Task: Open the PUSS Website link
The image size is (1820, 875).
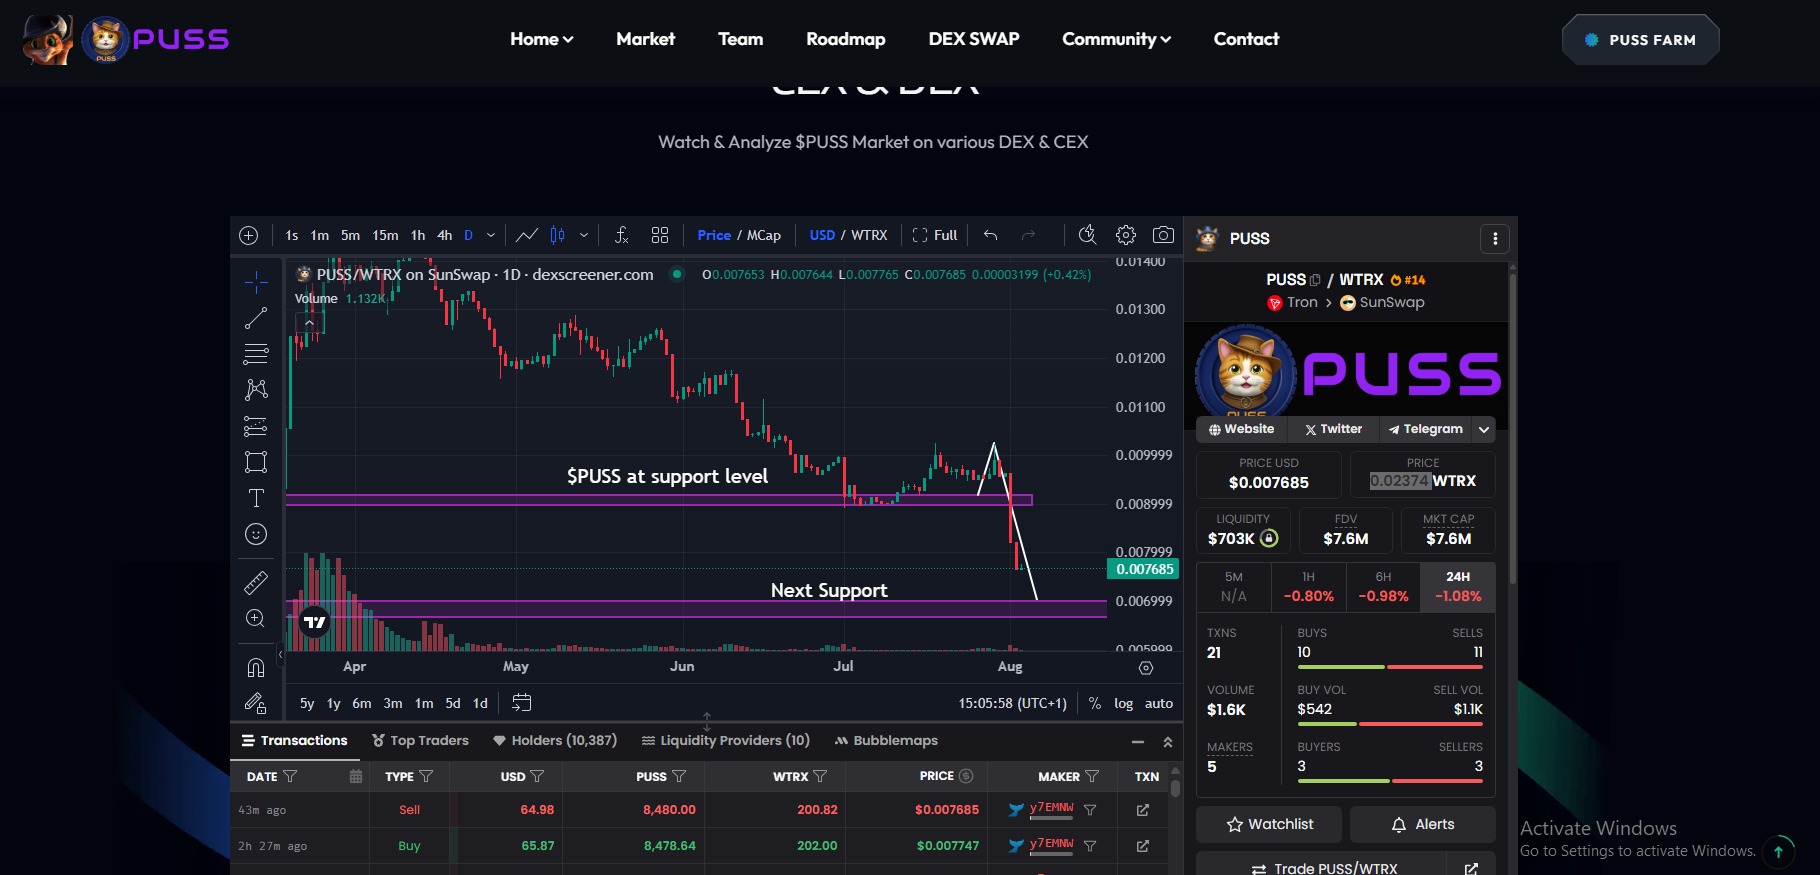Action: [1241, 429]
